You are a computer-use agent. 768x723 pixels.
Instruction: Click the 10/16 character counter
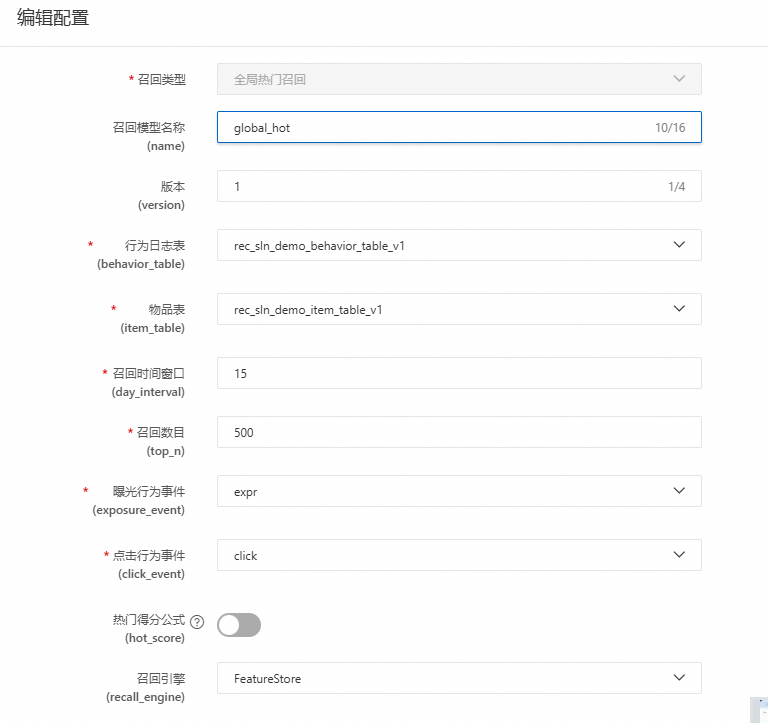670,128
